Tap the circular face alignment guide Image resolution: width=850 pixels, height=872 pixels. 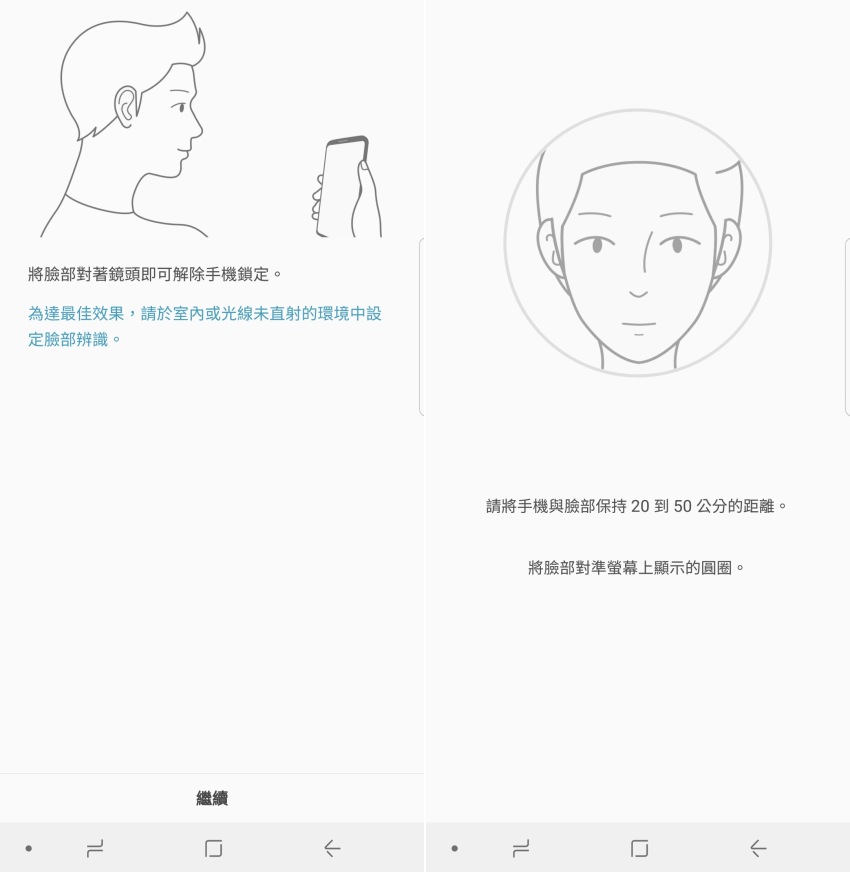coord(638,242)
